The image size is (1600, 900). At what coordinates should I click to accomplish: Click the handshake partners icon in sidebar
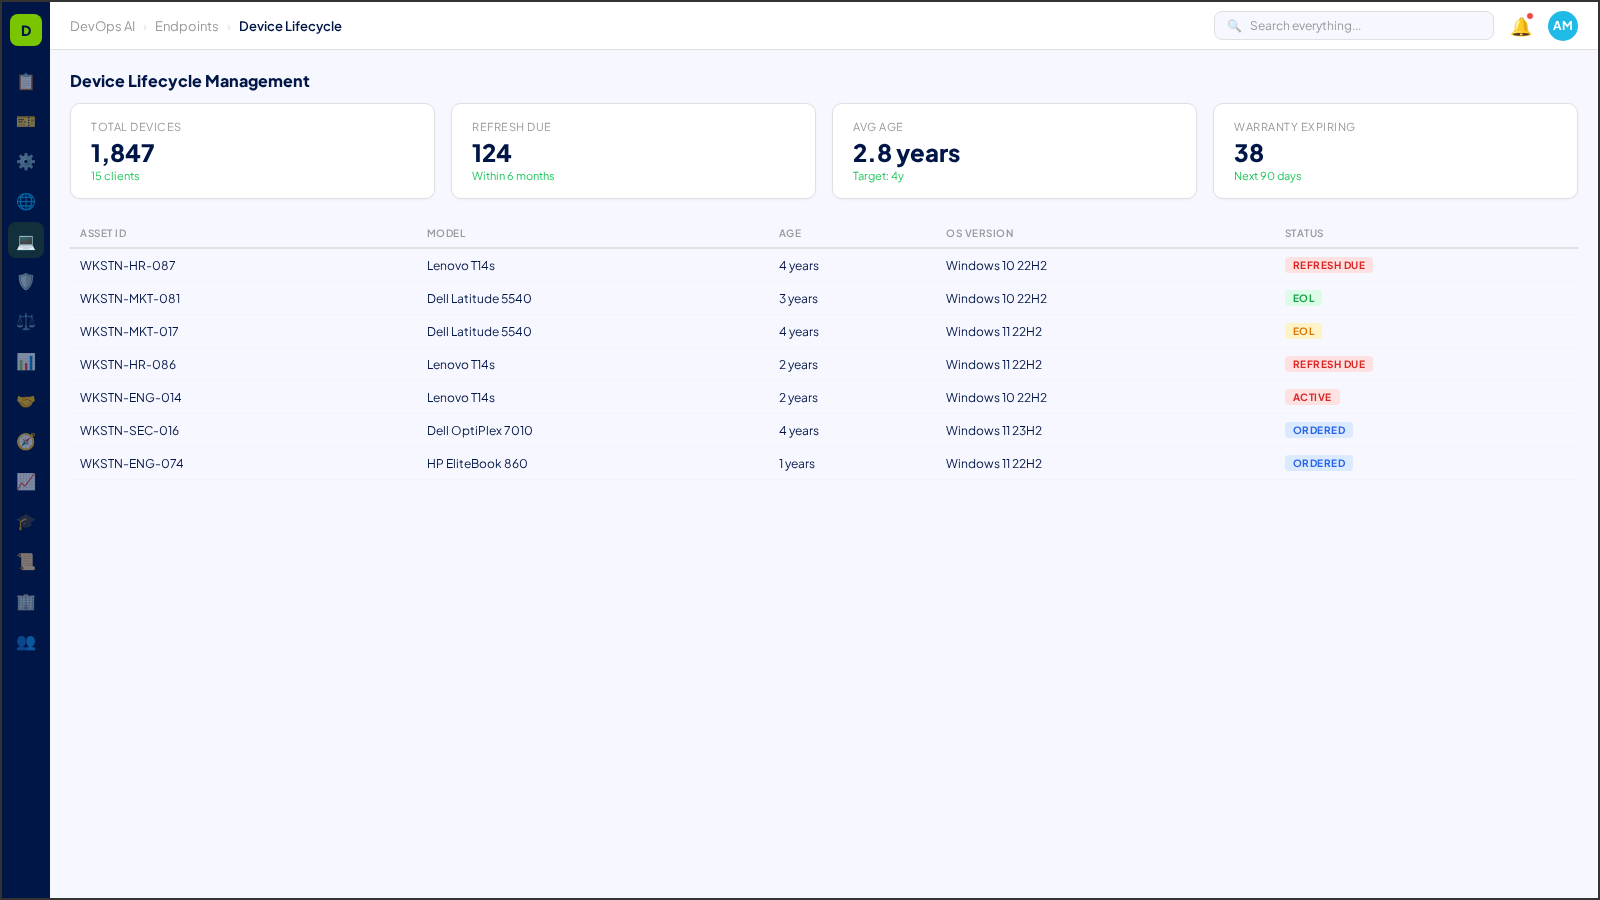coord(26,401)
